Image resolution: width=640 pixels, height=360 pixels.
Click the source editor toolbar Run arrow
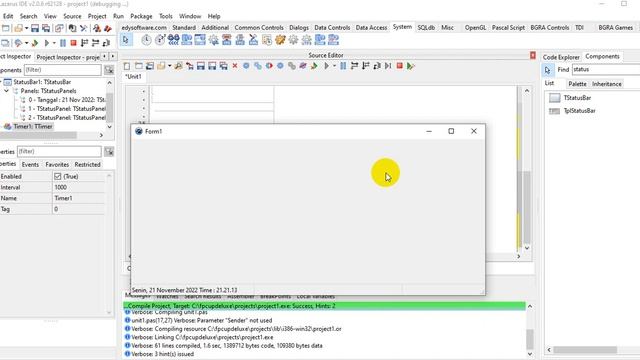pyautogui.click(x=327, y=66)
